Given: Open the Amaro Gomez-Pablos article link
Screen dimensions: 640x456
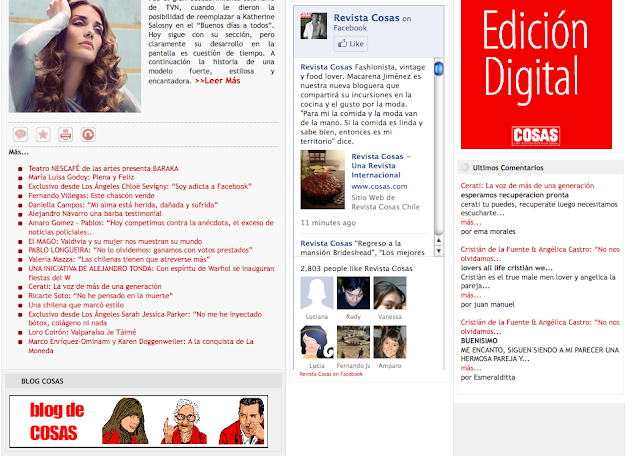Looking at the screenshot, I should 151,227.
